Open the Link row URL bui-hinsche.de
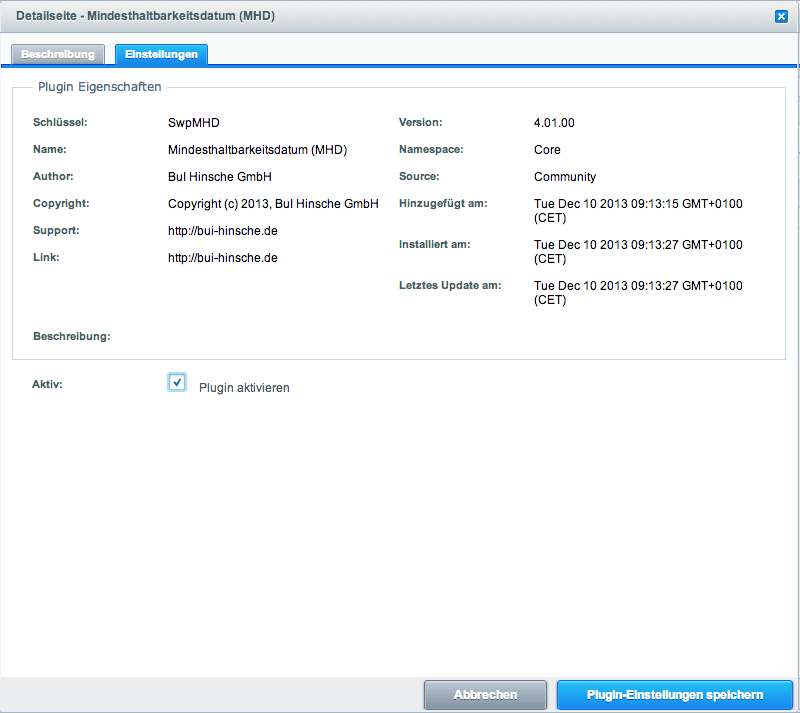This screenshot has height=713, width=800. pos(222,258)
